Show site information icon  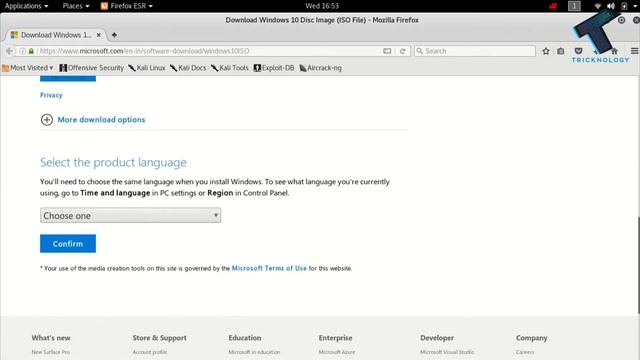[x=23, y=51]
